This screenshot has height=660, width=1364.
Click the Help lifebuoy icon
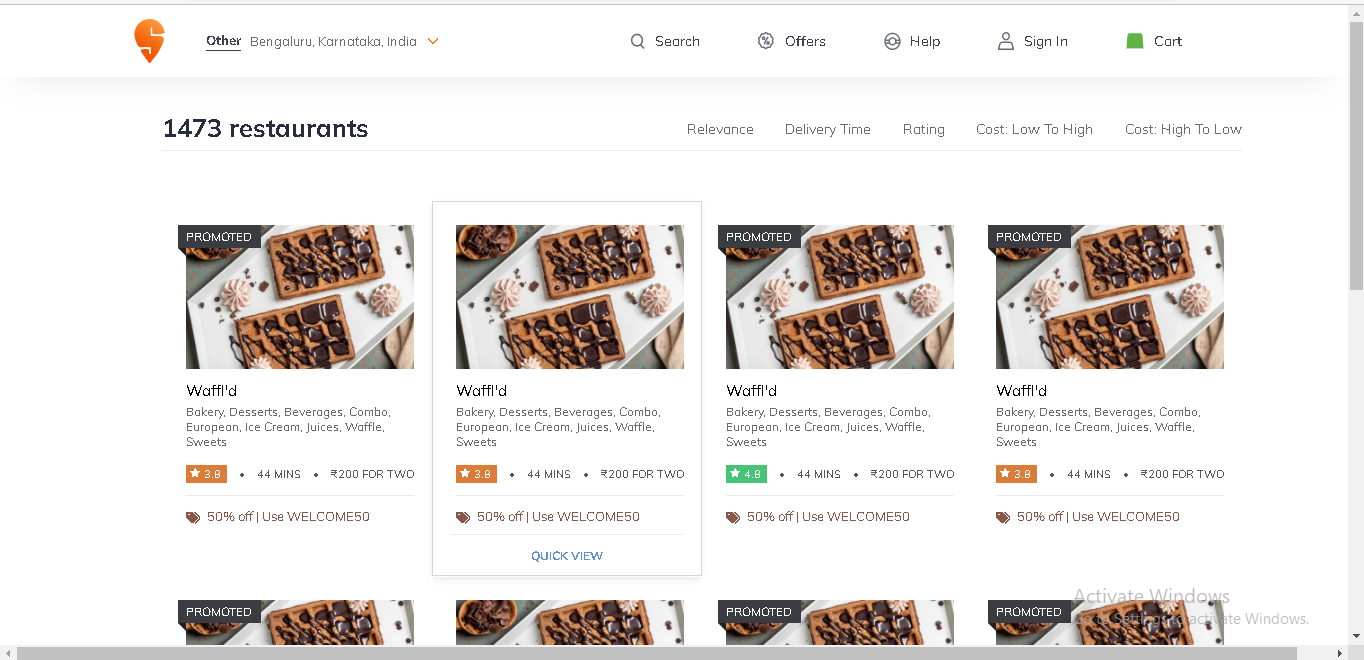point(892,41)
